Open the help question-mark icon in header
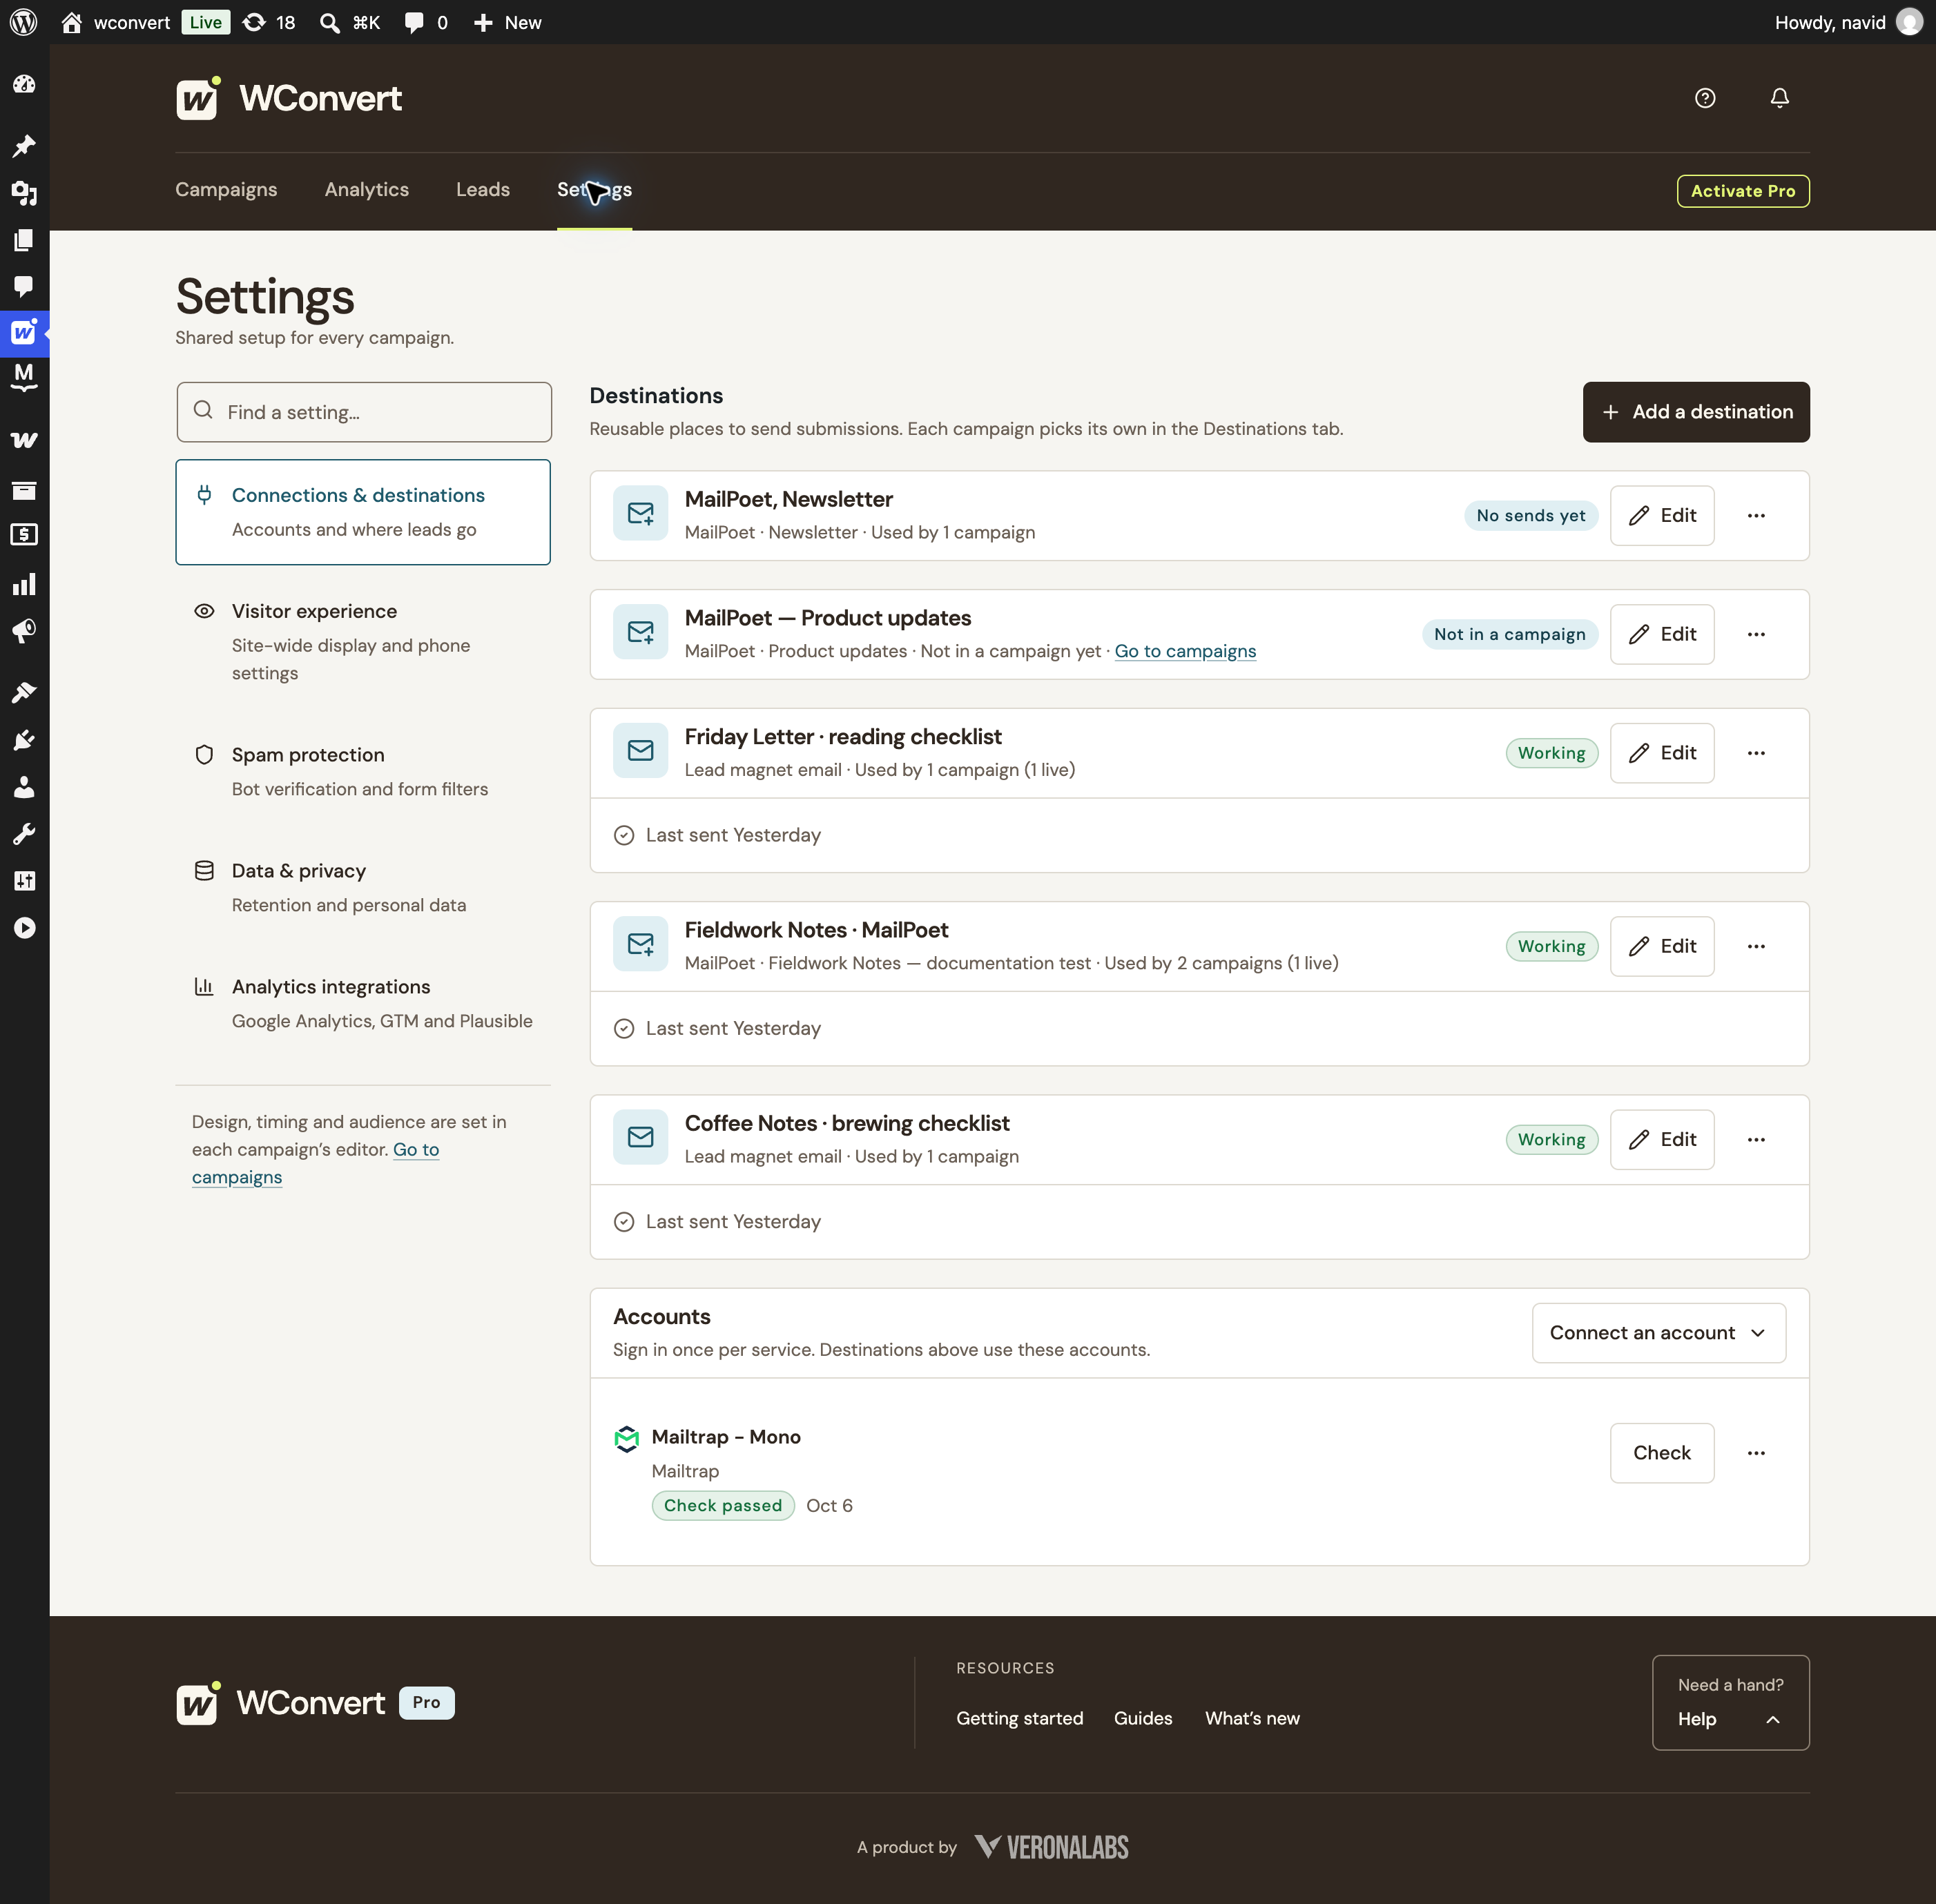The width and height of the screenshot is (1936, 1904). [x=1705, y=98]
